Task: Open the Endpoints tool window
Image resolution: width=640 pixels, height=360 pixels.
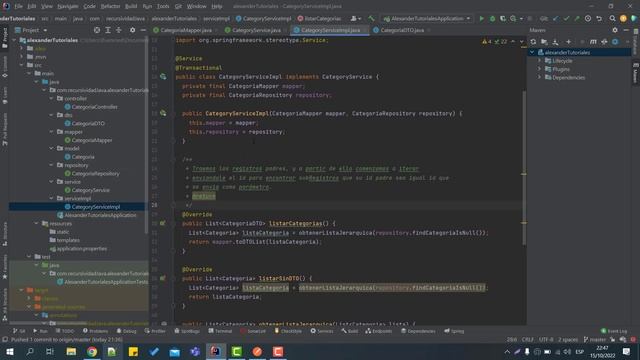Action: 378,331
